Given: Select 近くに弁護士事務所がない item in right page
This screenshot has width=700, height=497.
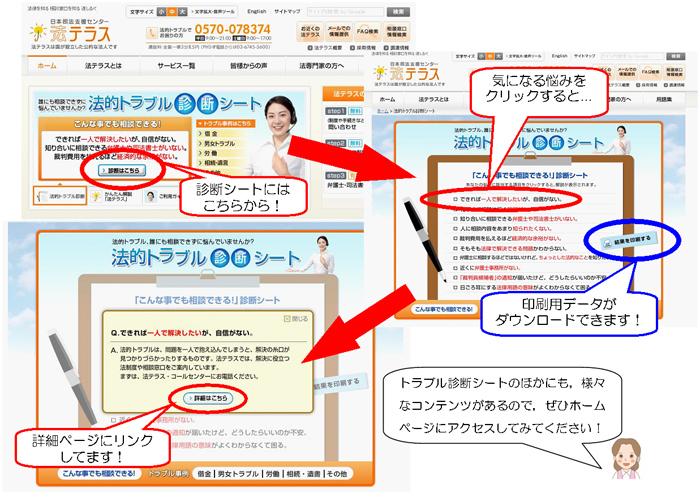Looking at the screenshot, I should pos(487,268).
